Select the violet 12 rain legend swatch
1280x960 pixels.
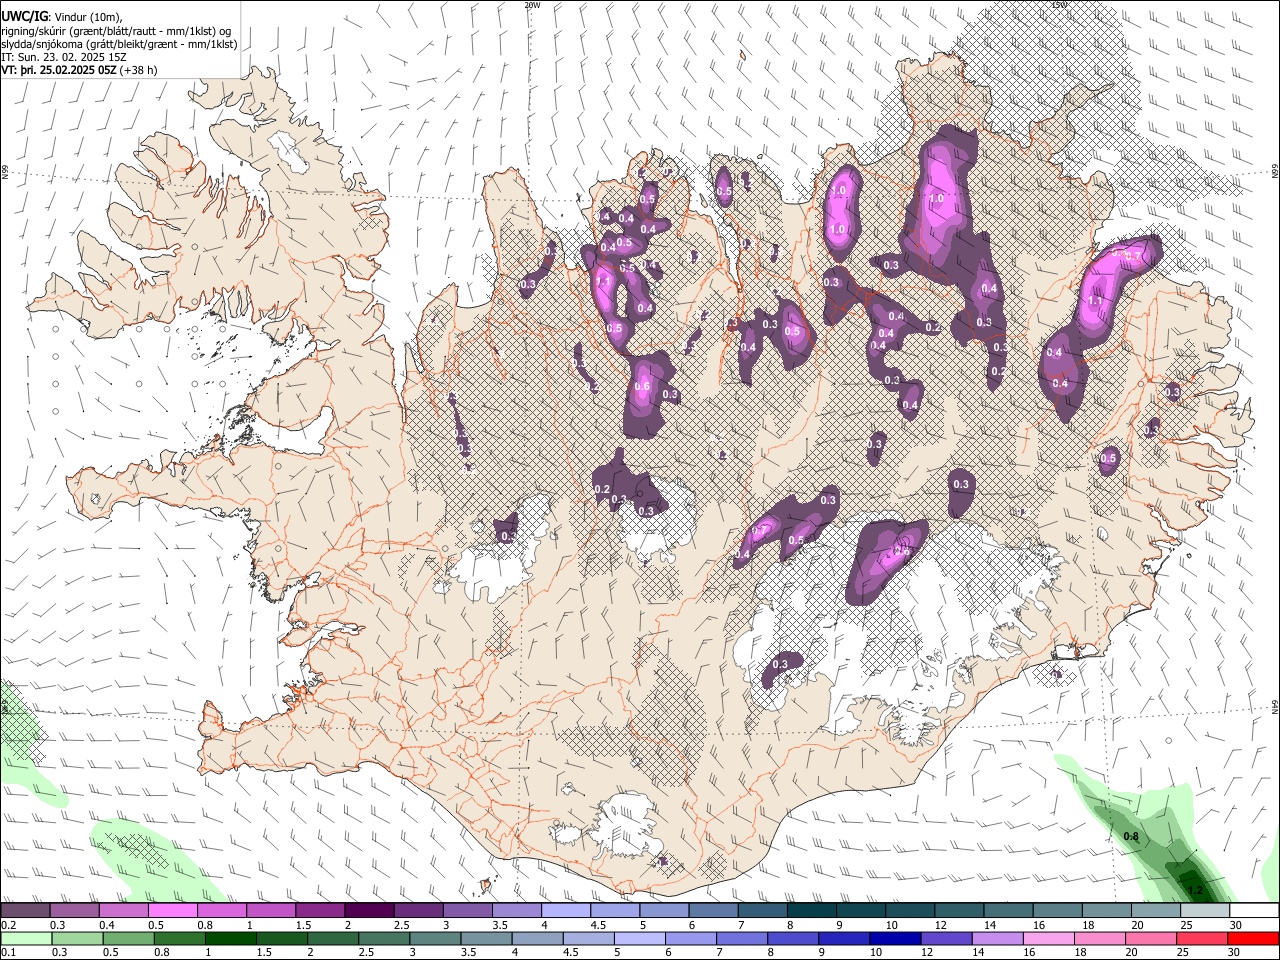947,938
